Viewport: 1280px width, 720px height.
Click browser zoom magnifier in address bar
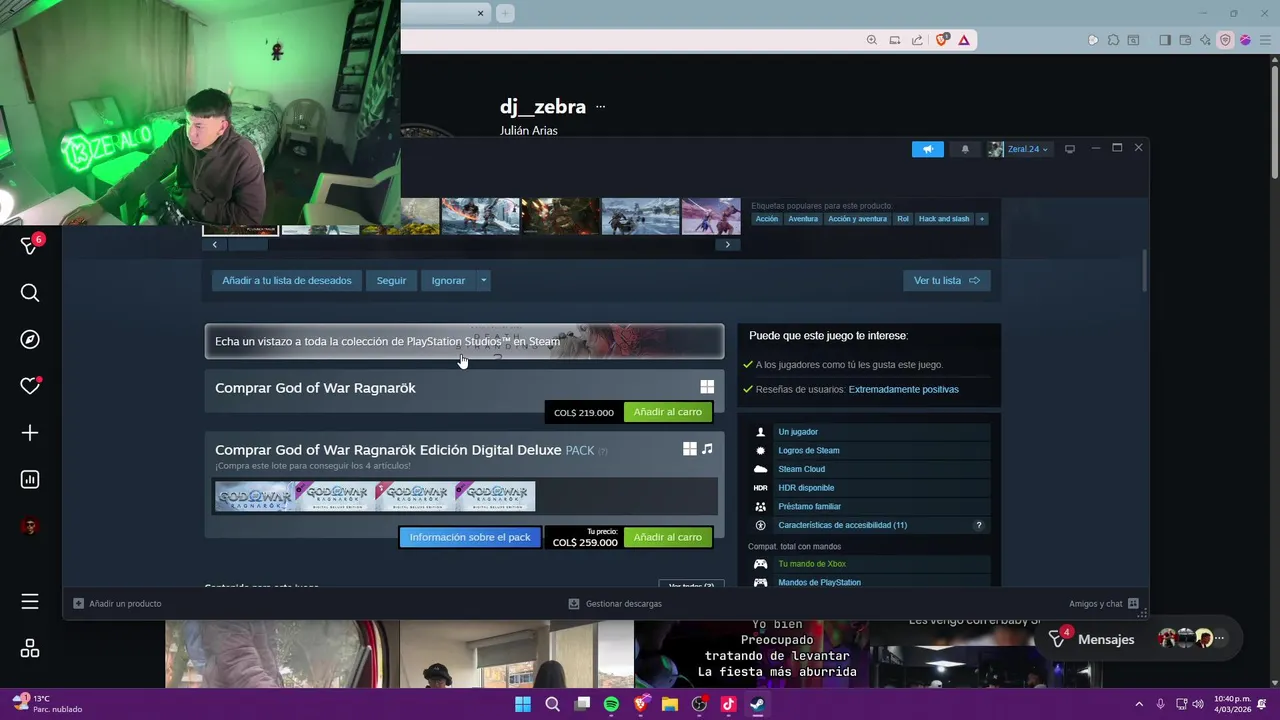coord(872,40)
